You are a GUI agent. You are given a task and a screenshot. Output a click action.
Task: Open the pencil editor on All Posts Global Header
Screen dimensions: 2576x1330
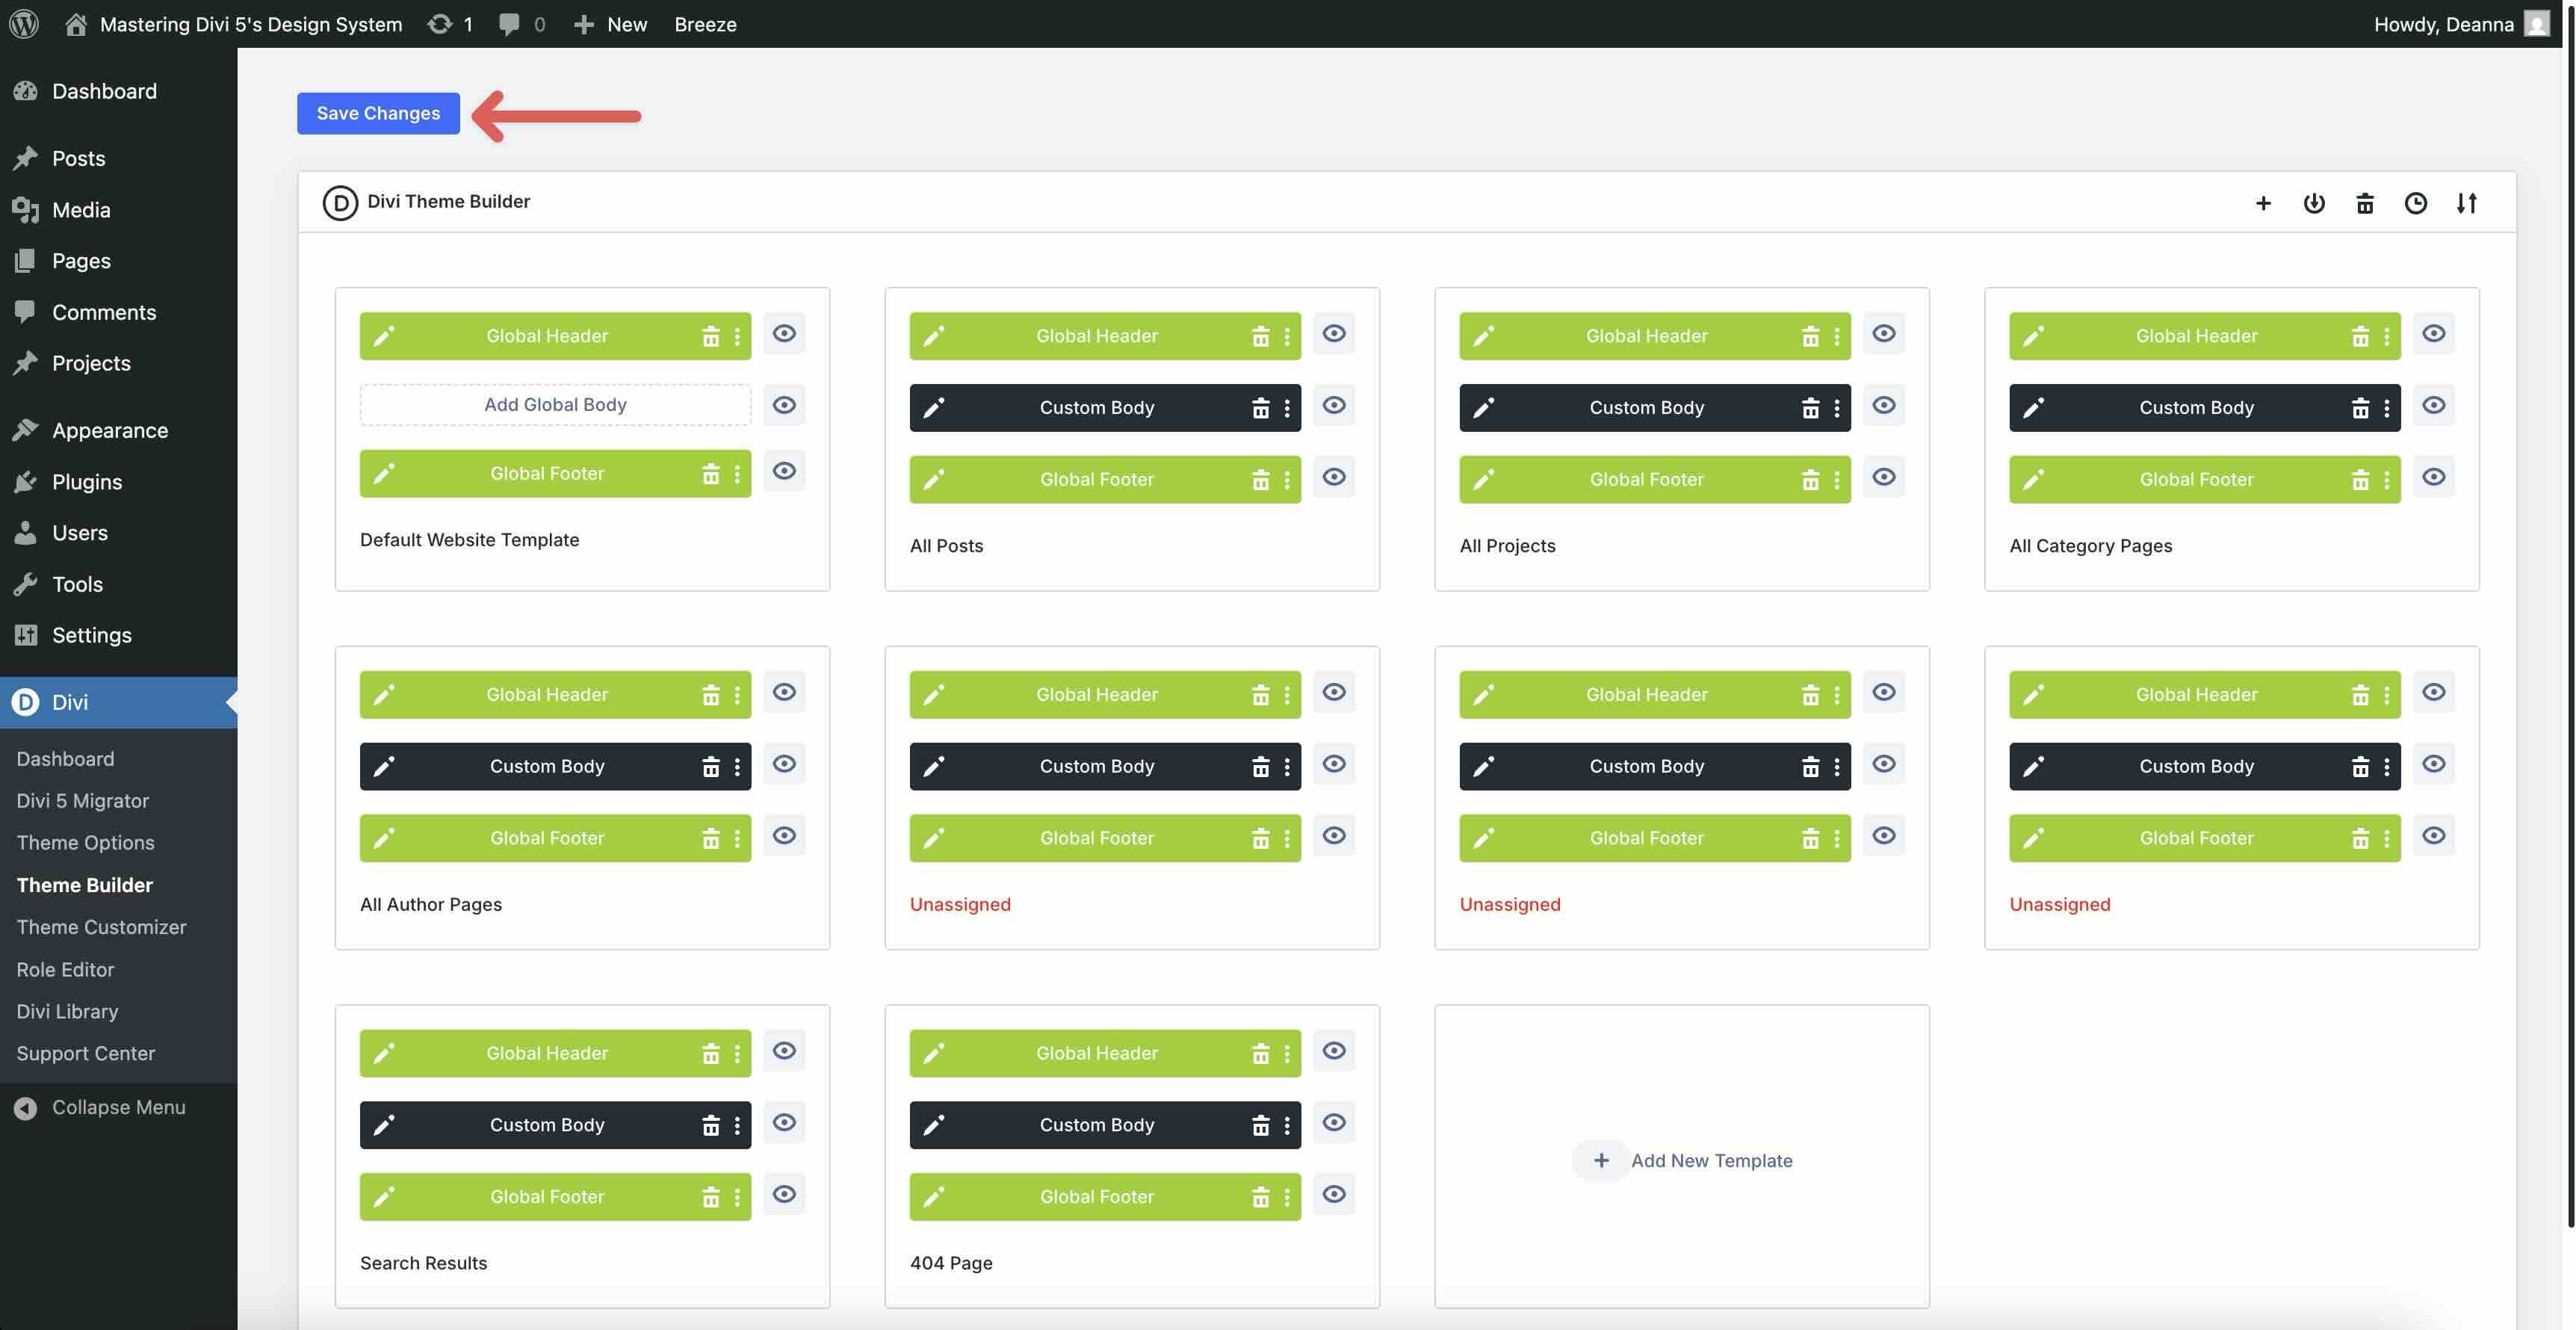coord(933,335)
